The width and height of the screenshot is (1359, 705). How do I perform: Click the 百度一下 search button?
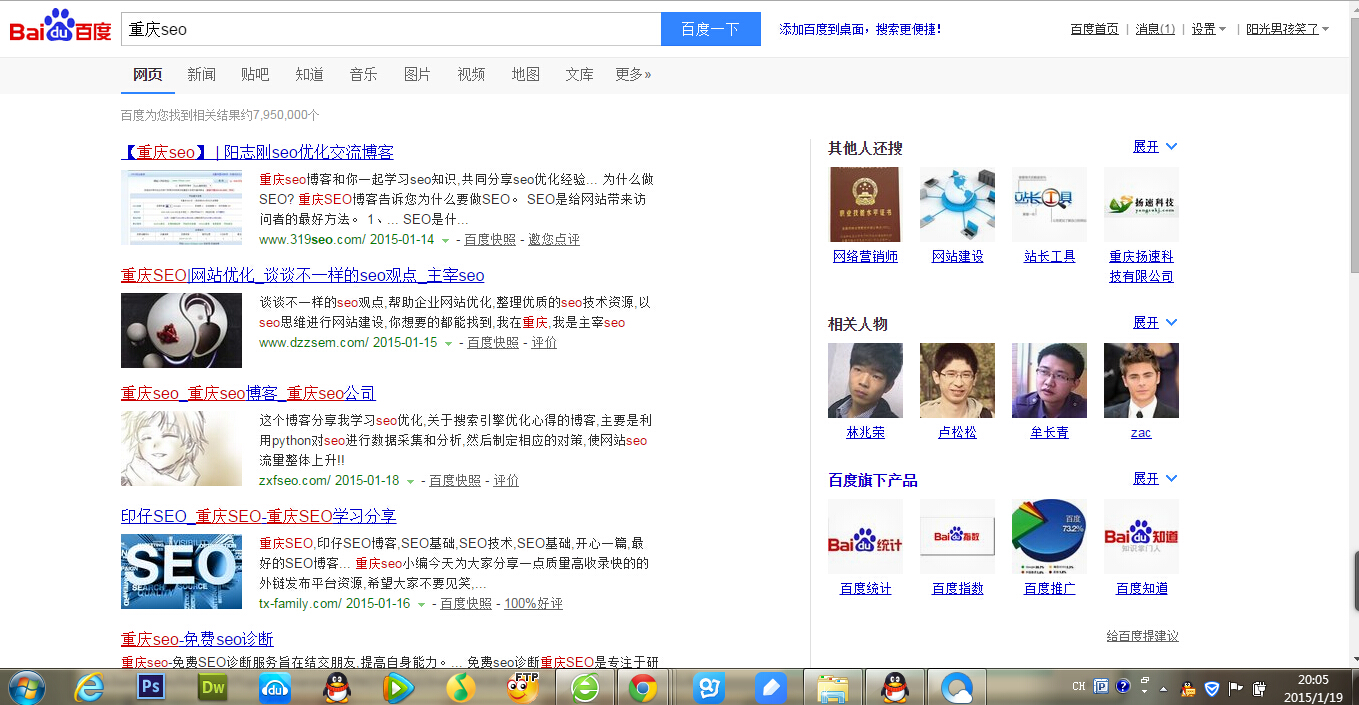pos(711,29)
